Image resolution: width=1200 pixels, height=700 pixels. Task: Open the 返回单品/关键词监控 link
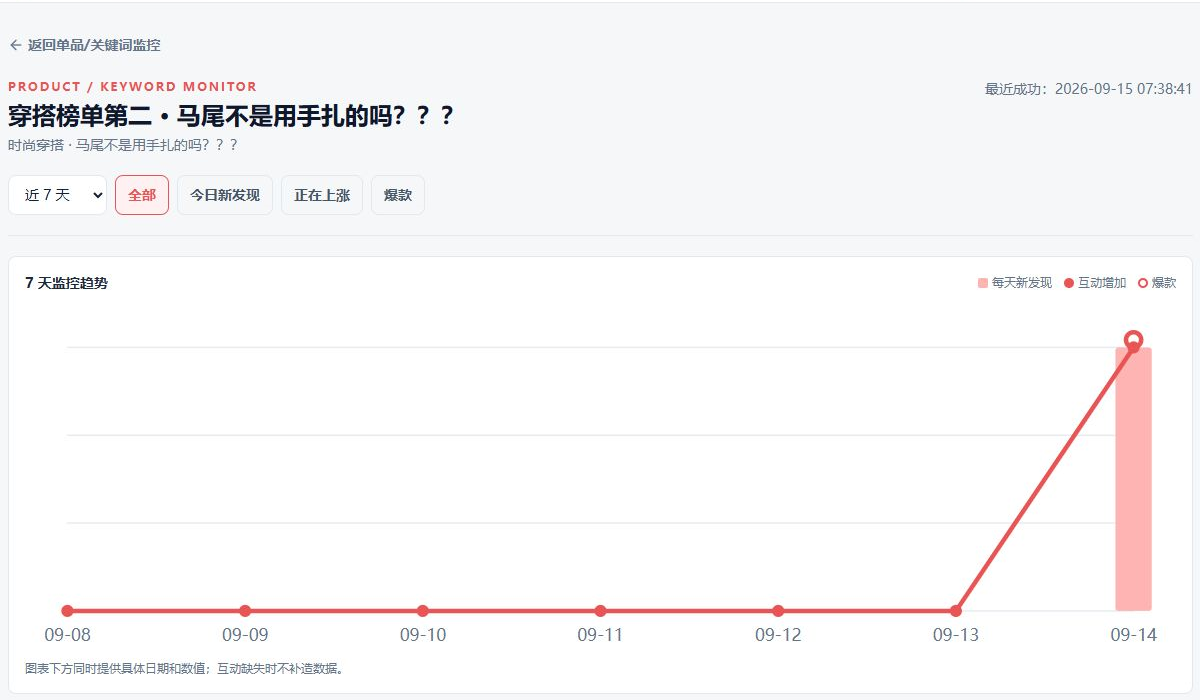click(x=85, y=45)
